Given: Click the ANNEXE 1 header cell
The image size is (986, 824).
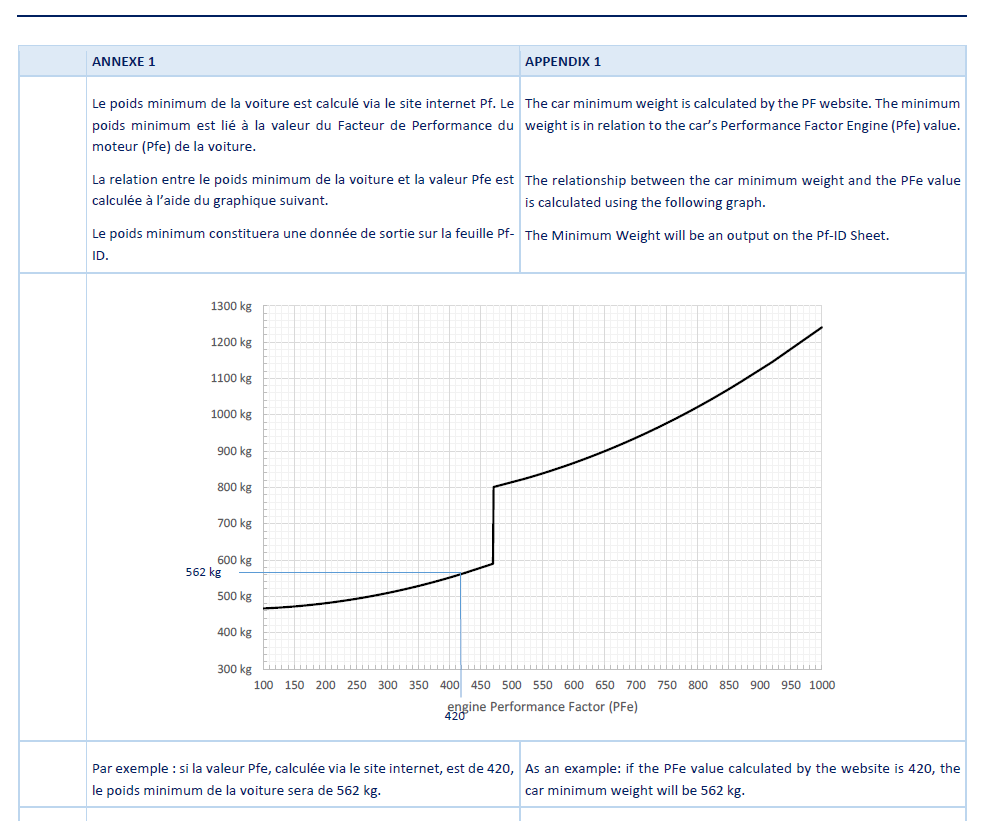Looking at the screenshot, I should (x=124, y=62).
